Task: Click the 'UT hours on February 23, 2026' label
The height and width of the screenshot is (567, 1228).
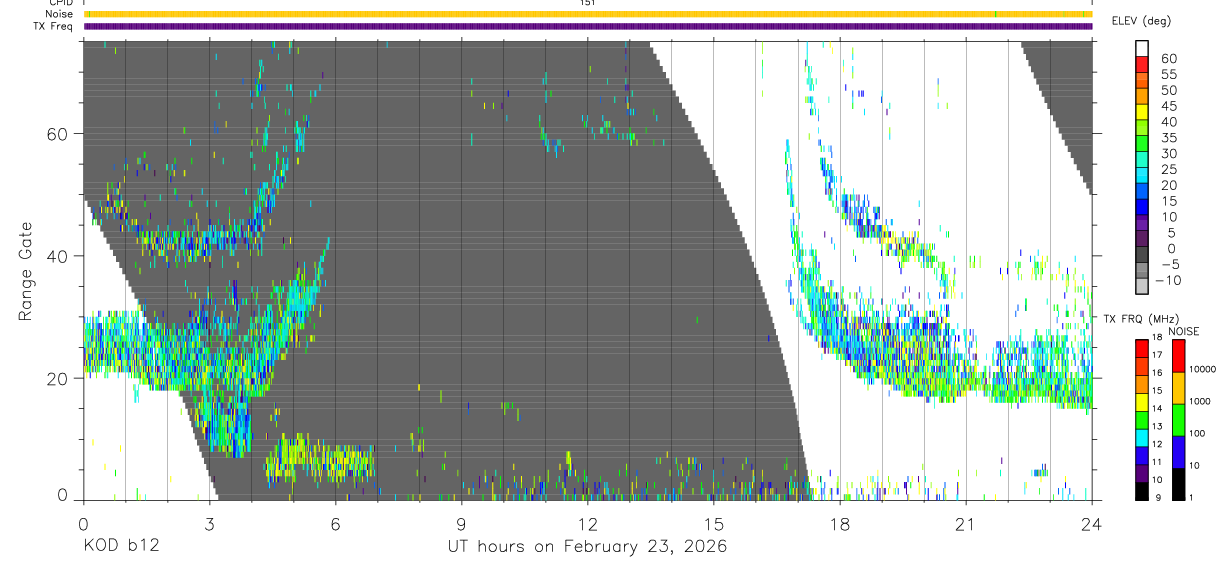Action: pyautogui.click(x=587, y=547)
